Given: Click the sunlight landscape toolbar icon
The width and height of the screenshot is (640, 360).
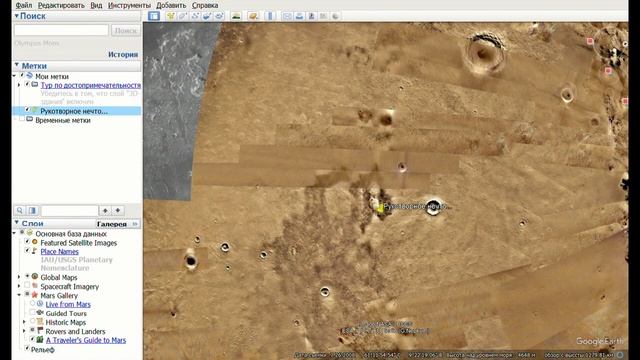Looking at the screenshot, I should point(236,16).
